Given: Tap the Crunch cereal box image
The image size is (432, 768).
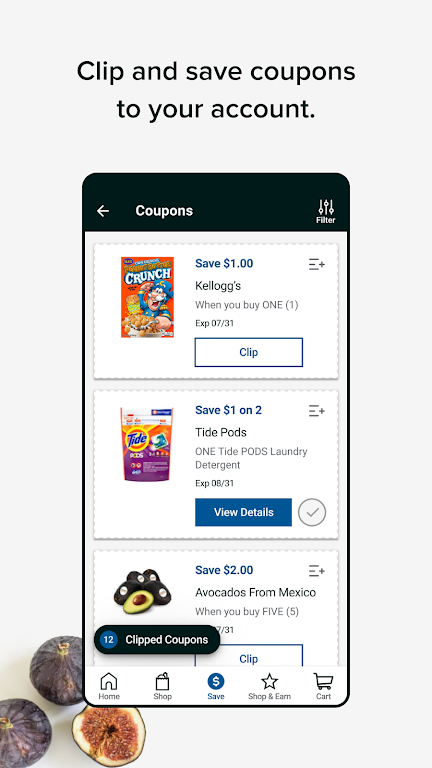Looking at the screenshot, I should coord(147,297).
